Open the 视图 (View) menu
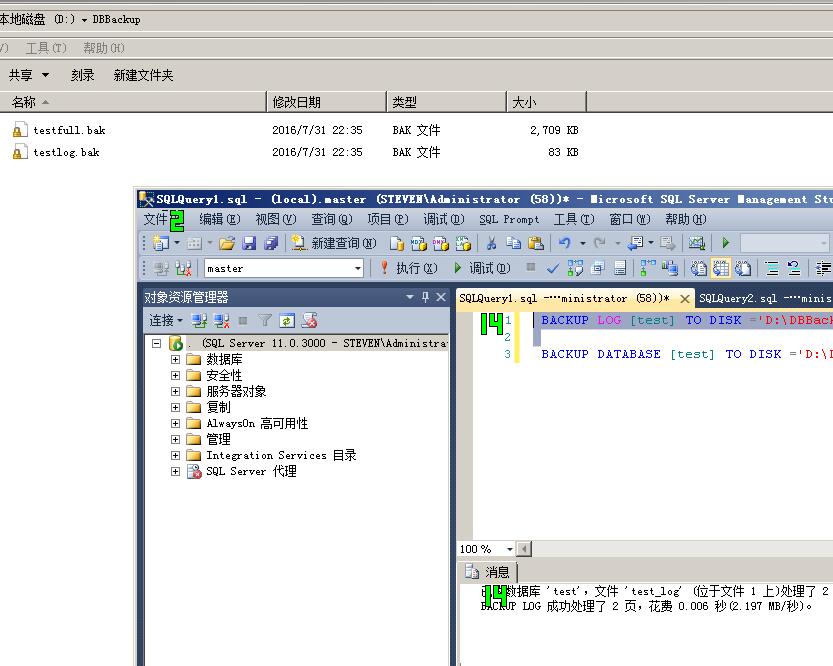 276,219
